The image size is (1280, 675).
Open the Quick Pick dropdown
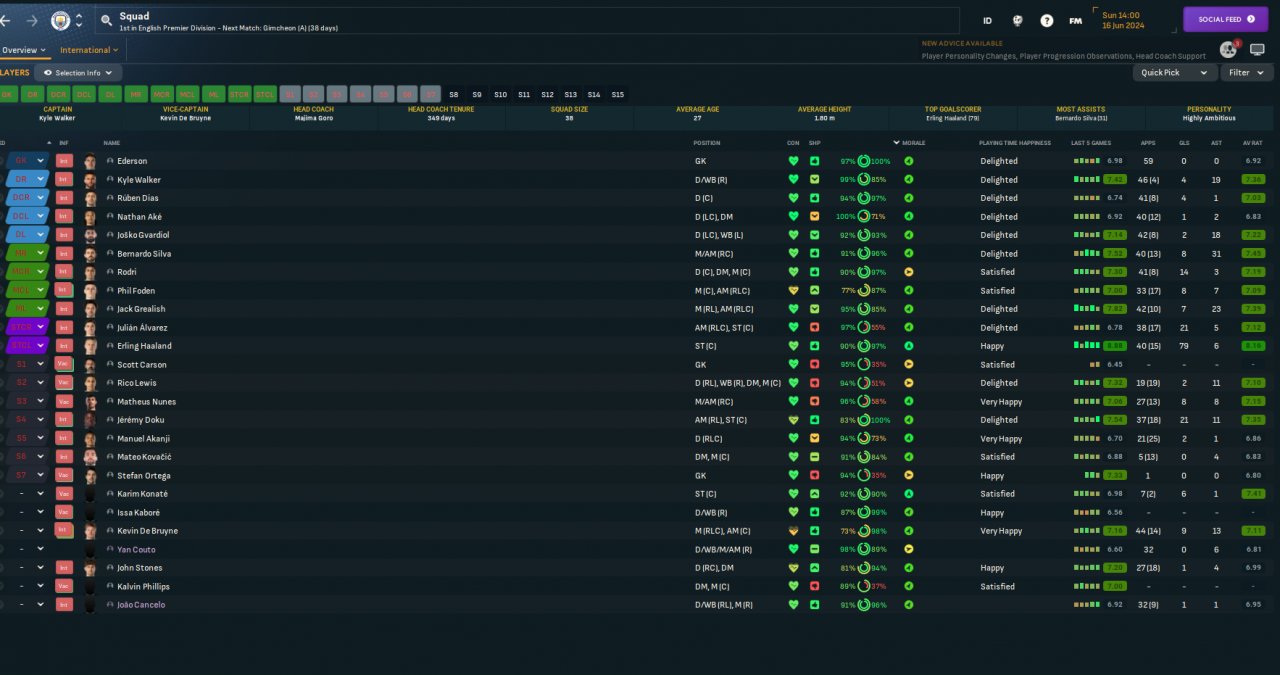click(x=1175, y=73)
